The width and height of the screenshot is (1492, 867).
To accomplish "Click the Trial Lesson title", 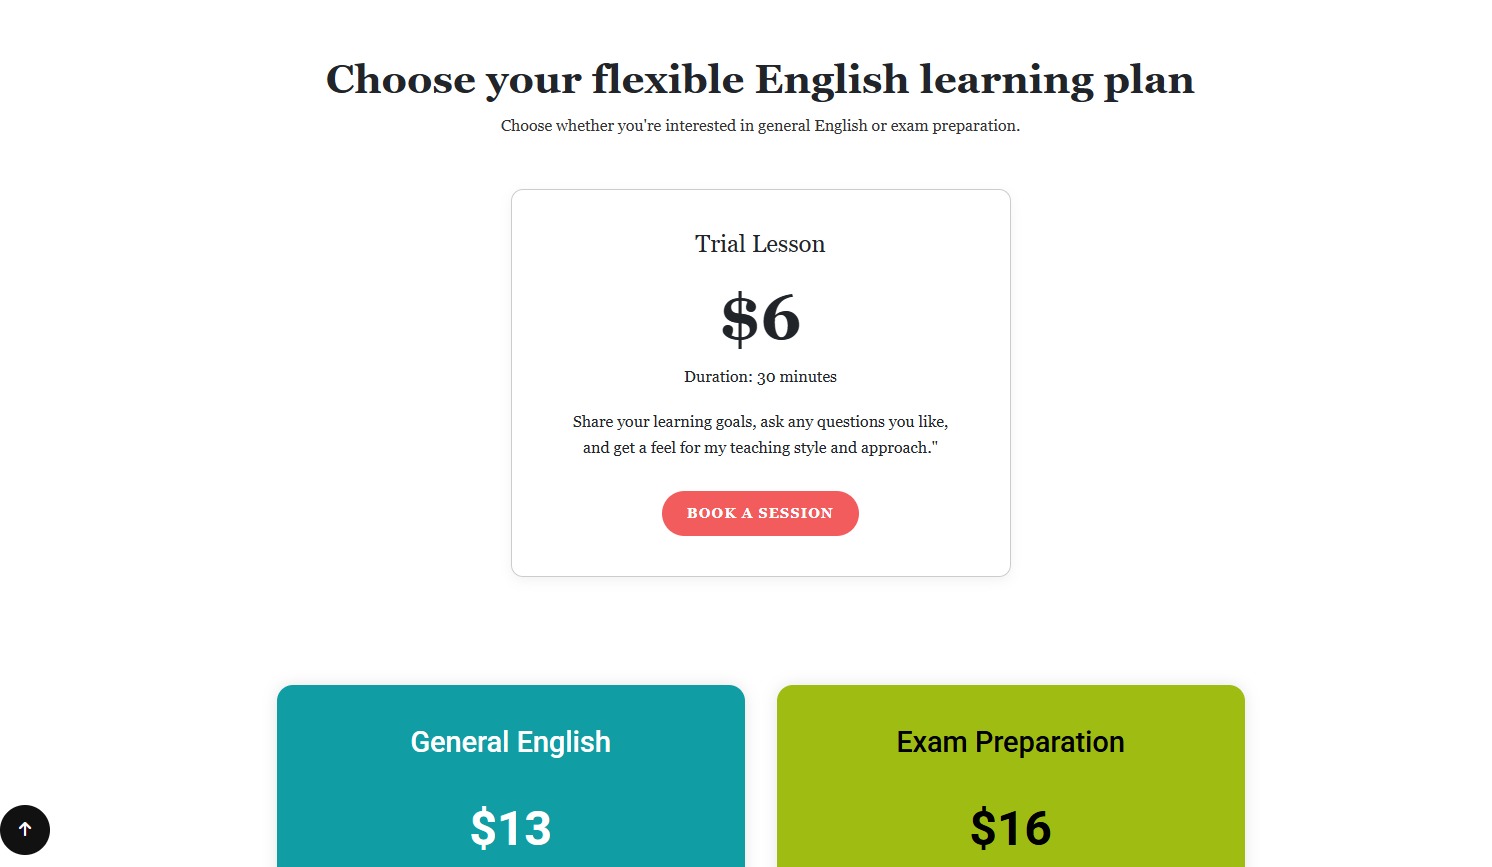I will pos(760,244).
